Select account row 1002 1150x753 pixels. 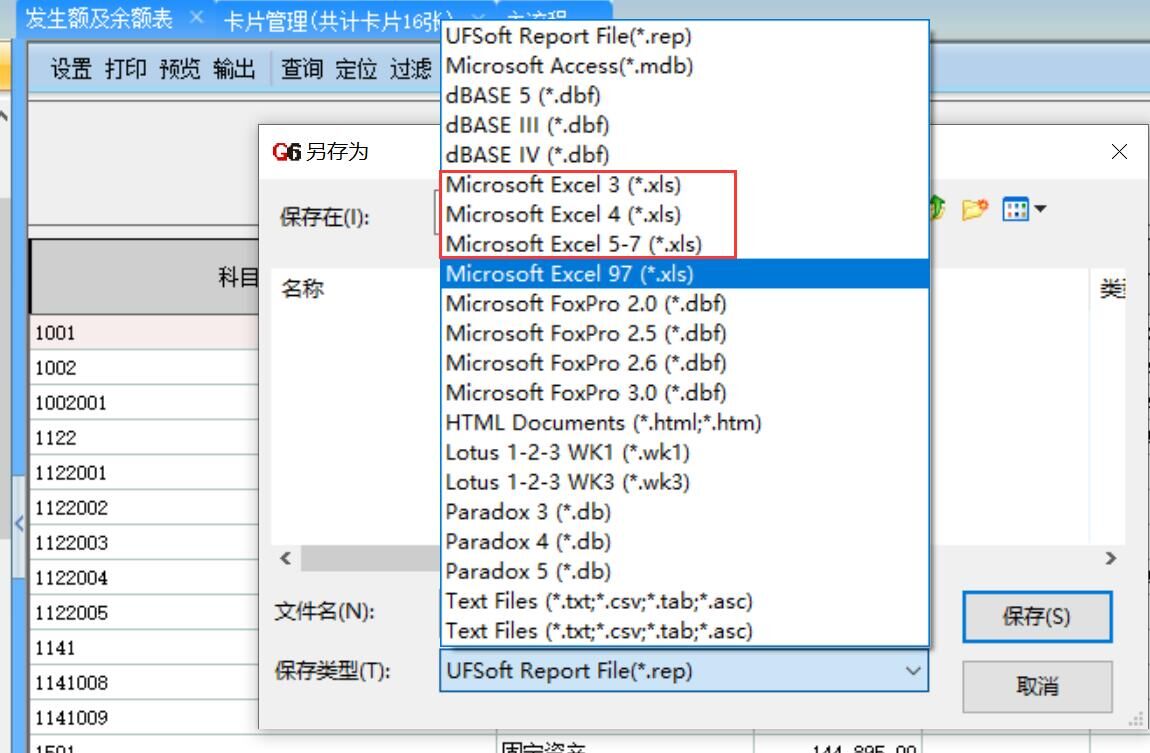144,368
